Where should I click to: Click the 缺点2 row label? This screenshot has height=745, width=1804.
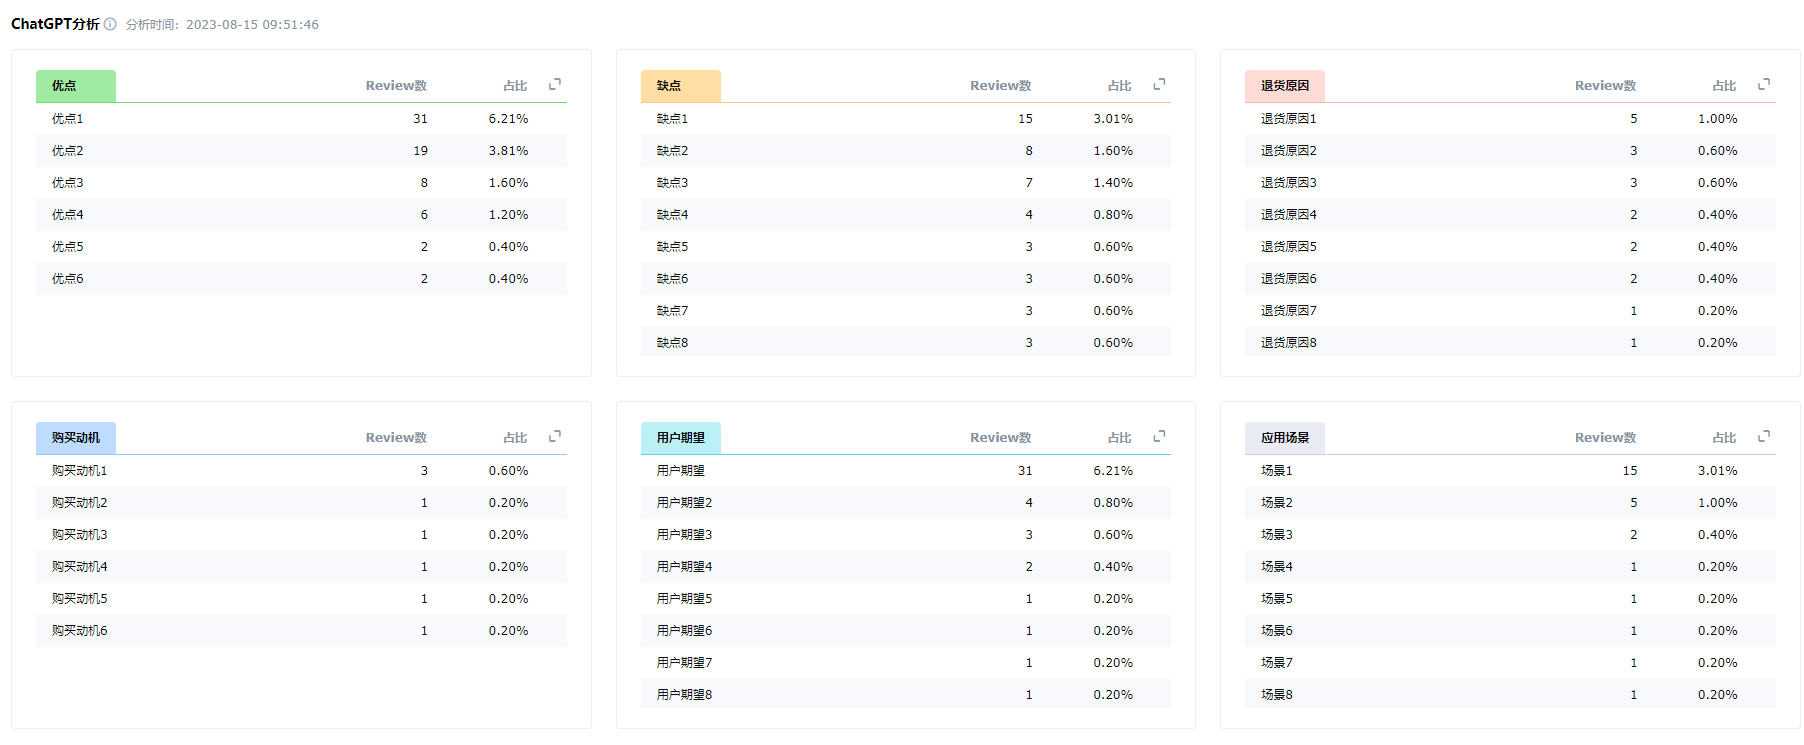click(x=672, y=151)
